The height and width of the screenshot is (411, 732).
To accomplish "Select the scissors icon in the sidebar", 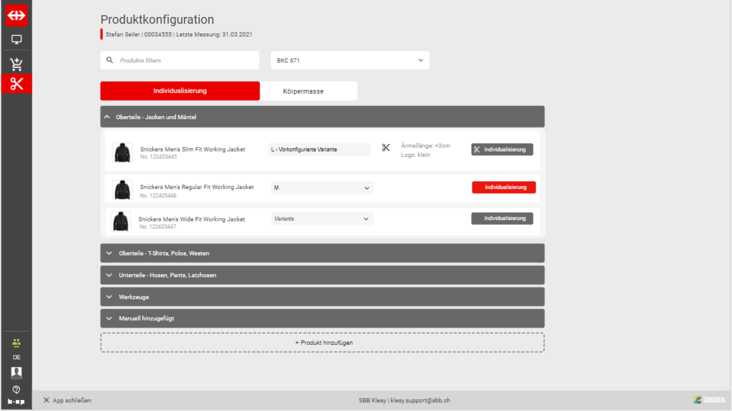I will coord(16,85).
